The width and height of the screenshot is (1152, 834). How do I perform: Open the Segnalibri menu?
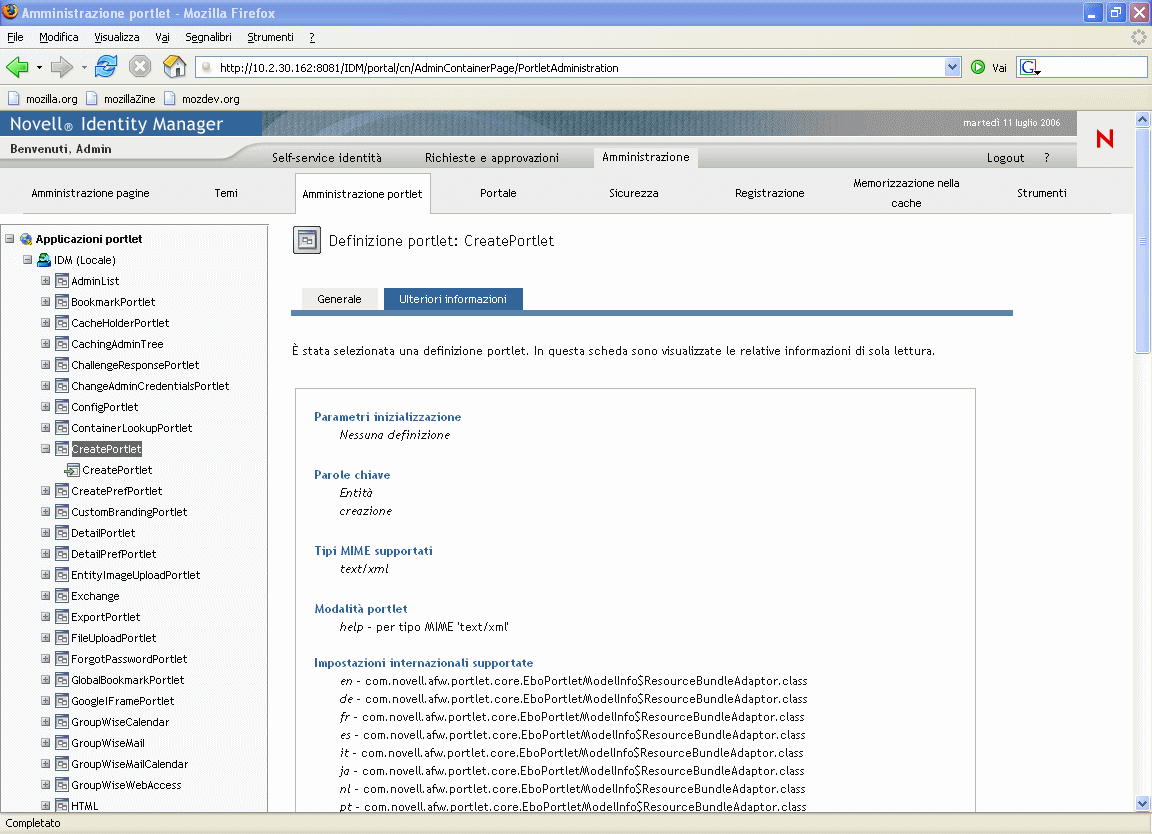click(x=208, y=37)
